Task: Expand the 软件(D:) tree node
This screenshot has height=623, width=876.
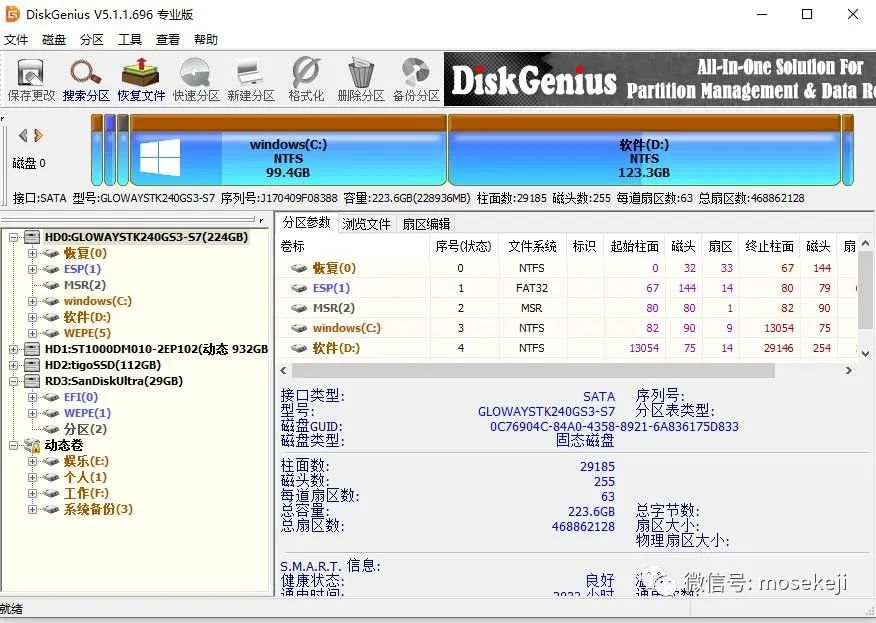Action: point(32,317)
